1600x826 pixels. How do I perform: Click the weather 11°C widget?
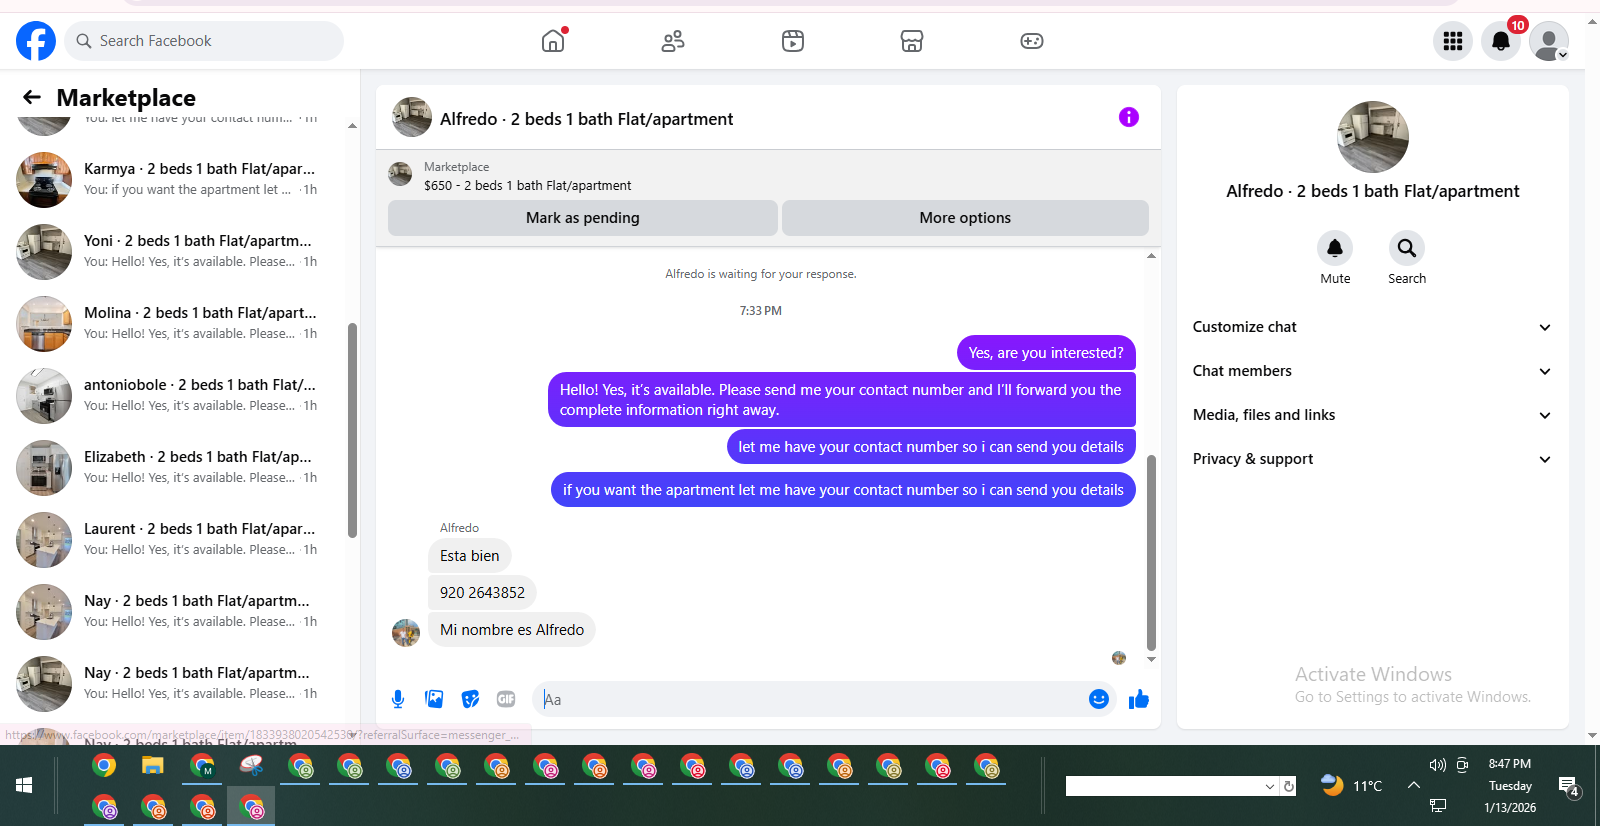1351,785
